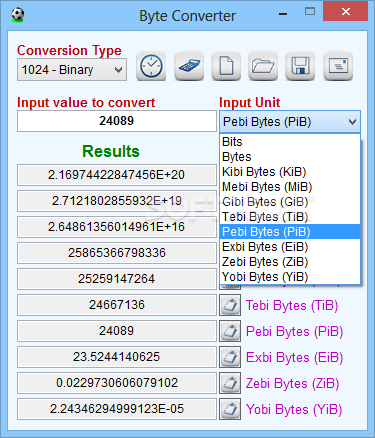Viewport: 375px width, 438px height.
Task: Click the Pebi Bytes (PiB) purple label
Action: [x=295, y=331]
